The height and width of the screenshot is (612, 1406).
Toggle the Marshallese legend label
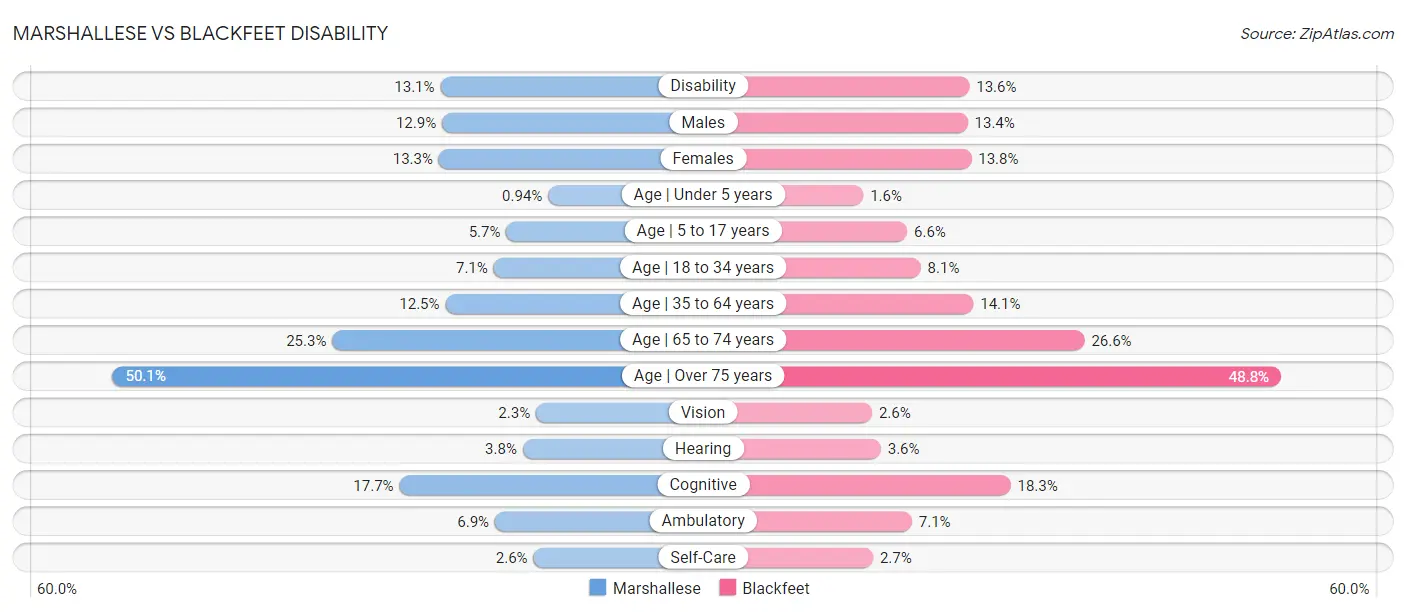point(656,588)
